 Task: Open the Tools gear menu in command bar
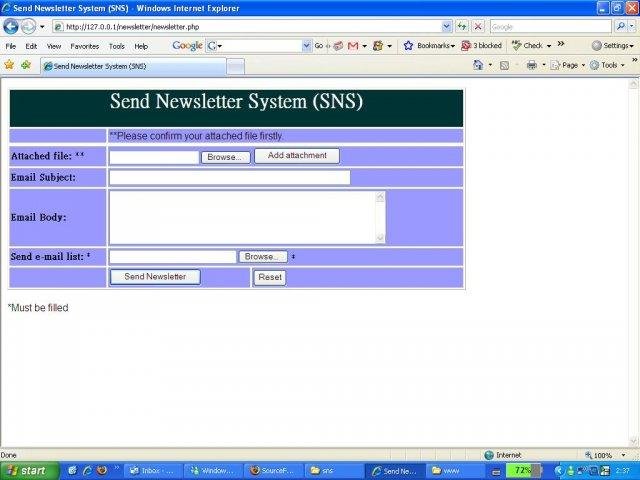[607, 65]
